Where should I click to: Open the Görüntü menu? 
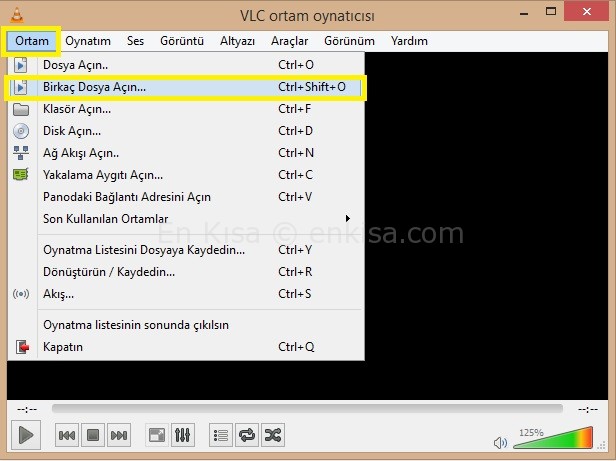182,41
